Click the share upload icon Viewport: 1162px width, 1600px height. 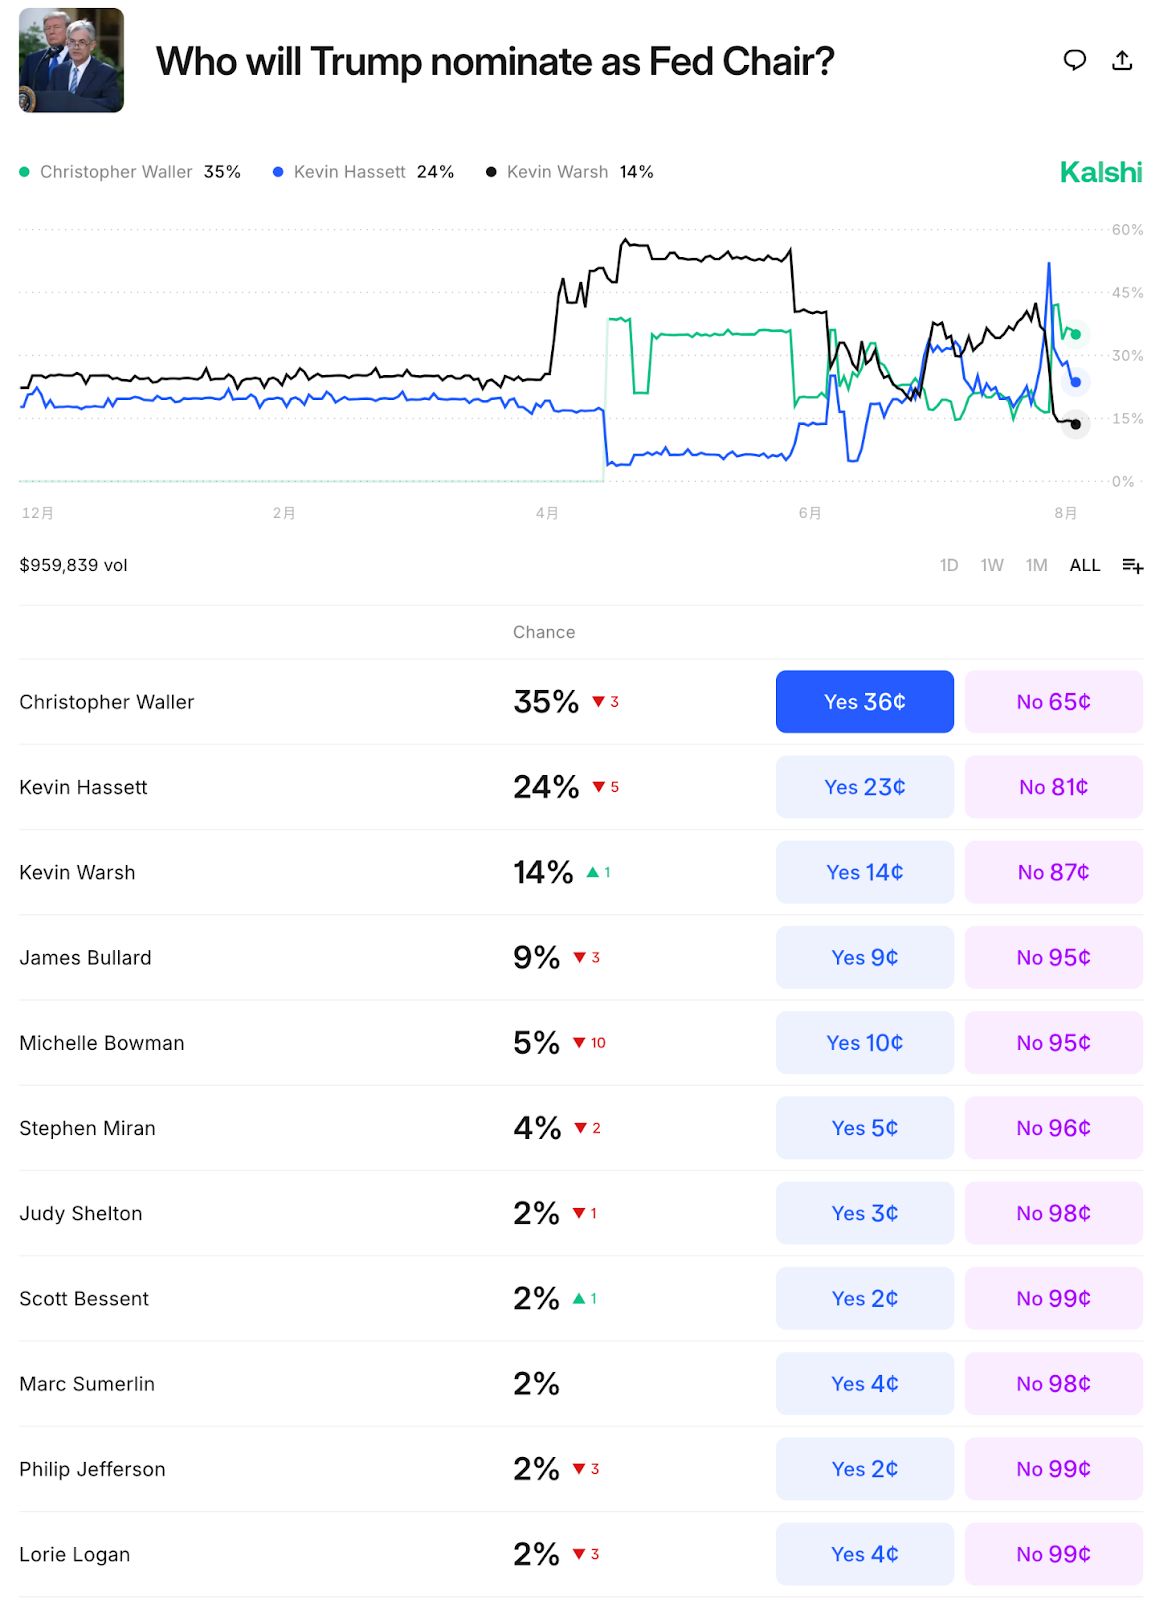pos(1122,60)
